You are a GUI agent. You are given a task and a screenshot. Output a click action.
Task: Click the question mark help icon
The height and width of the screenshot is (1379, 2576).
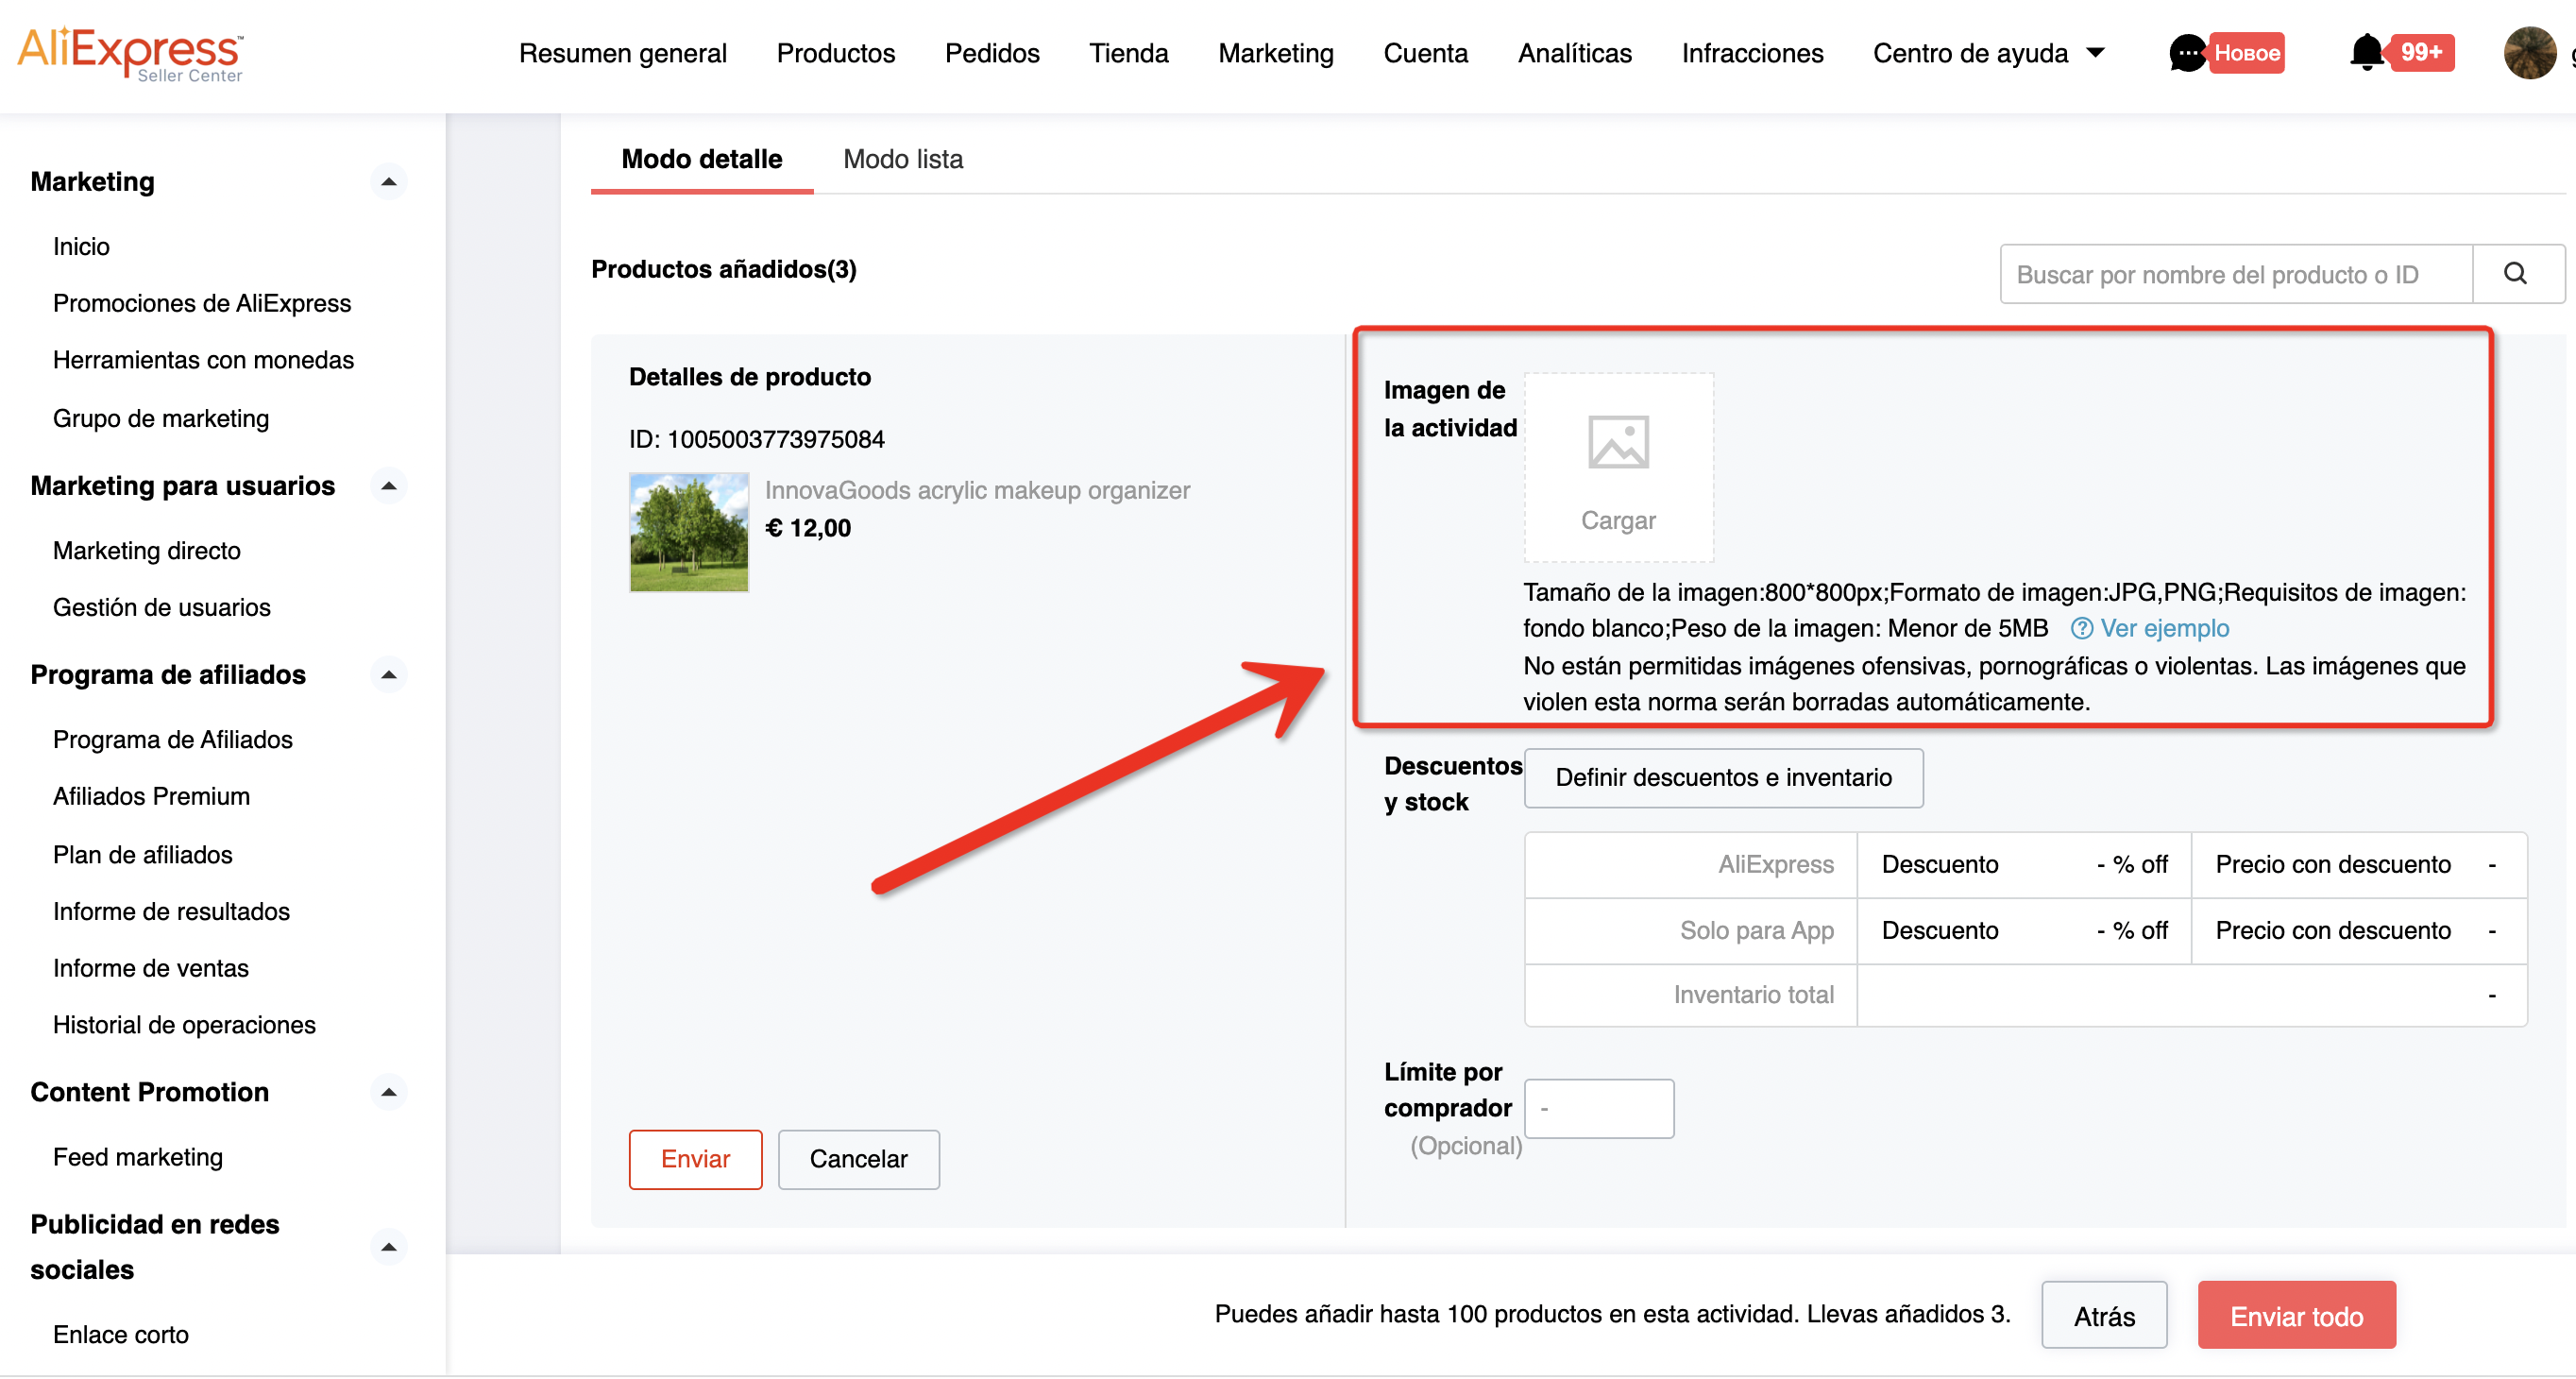pos(2080,628)
